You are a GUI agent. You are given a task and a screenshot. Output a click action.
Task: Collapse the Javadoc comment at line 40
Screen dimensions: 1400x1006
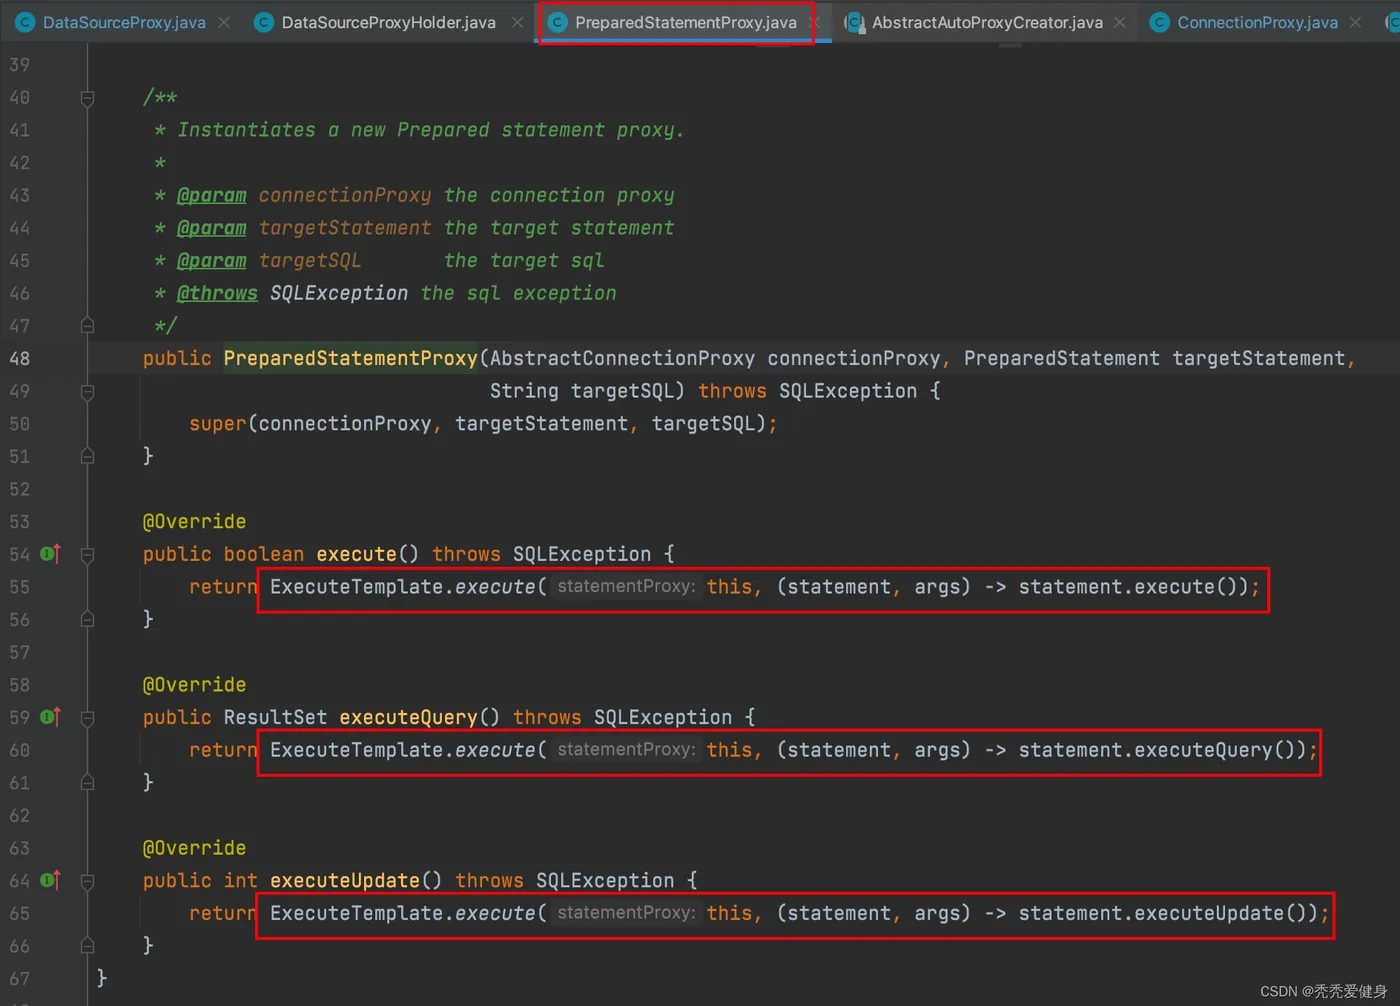point(87,98)
